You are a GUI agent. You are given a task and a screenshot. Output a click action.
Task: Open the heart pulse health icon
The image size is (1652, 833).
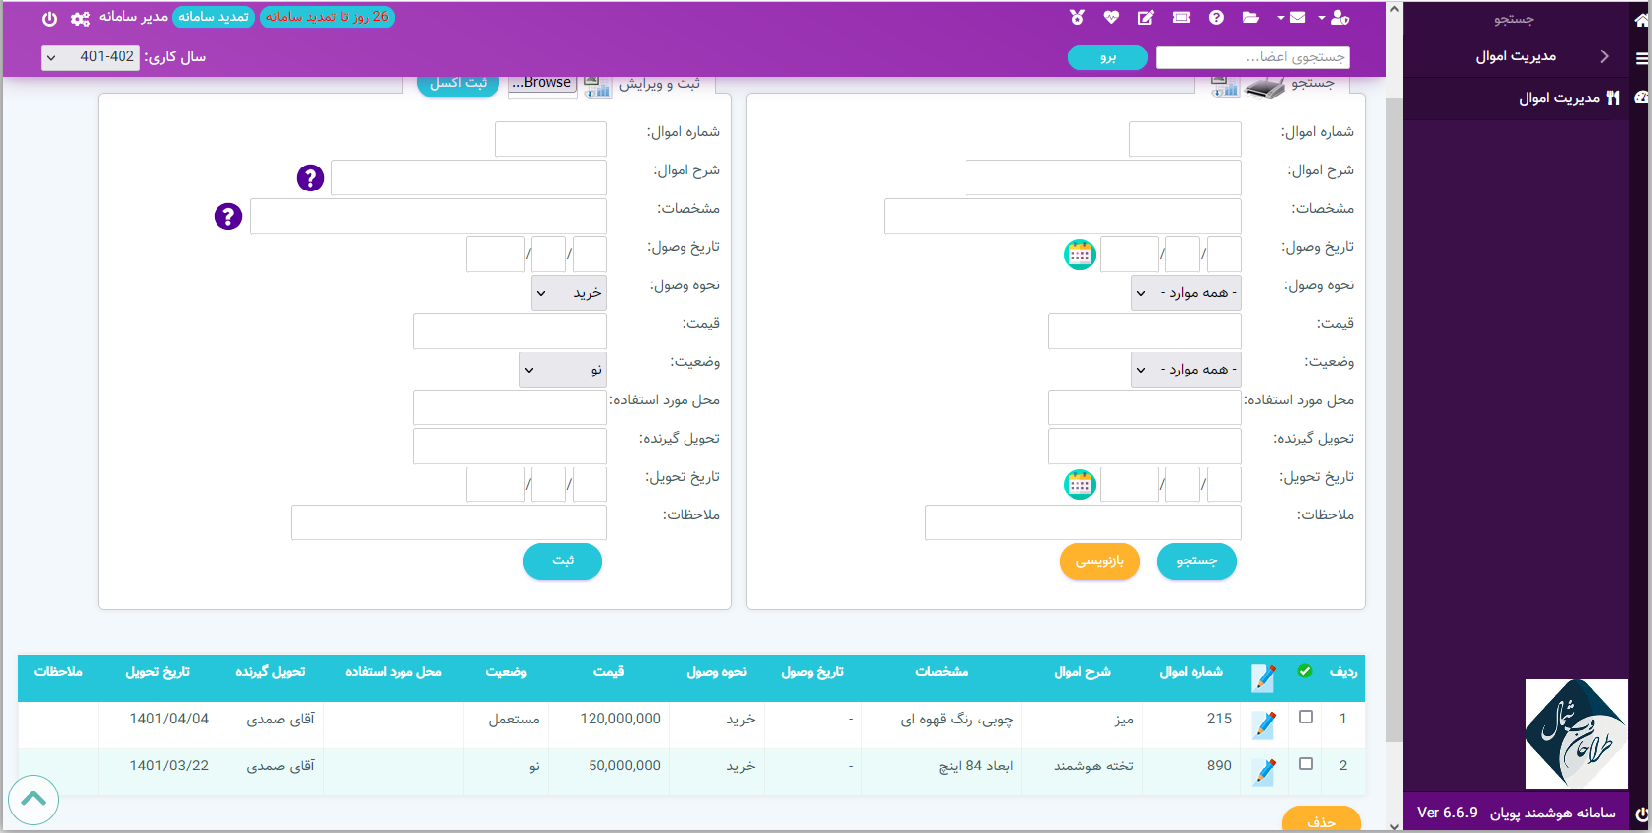(1111, 18)
